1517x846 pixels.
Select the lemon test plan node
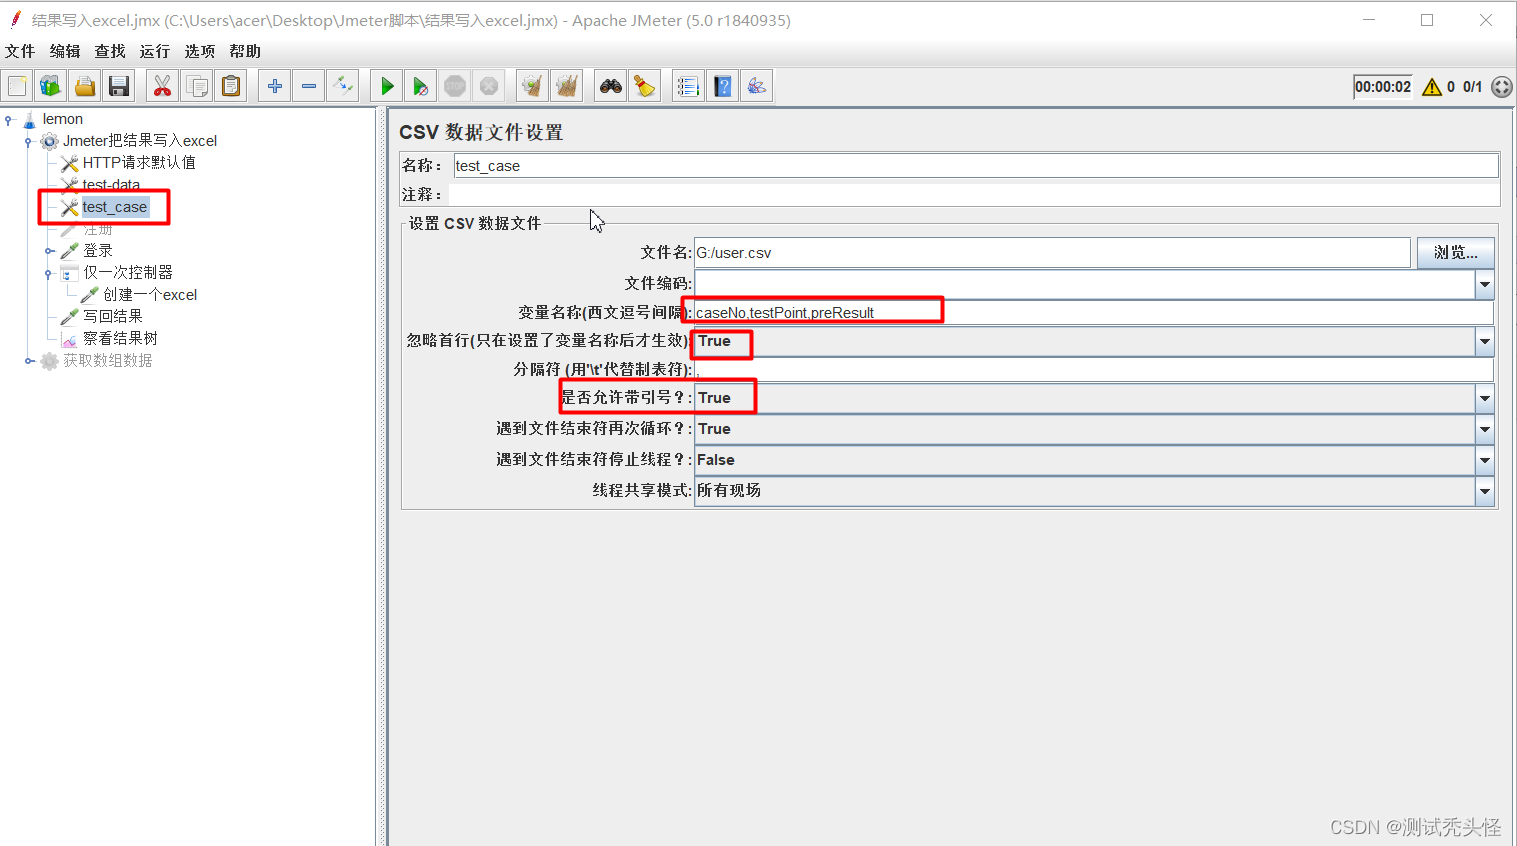[63, 119]
